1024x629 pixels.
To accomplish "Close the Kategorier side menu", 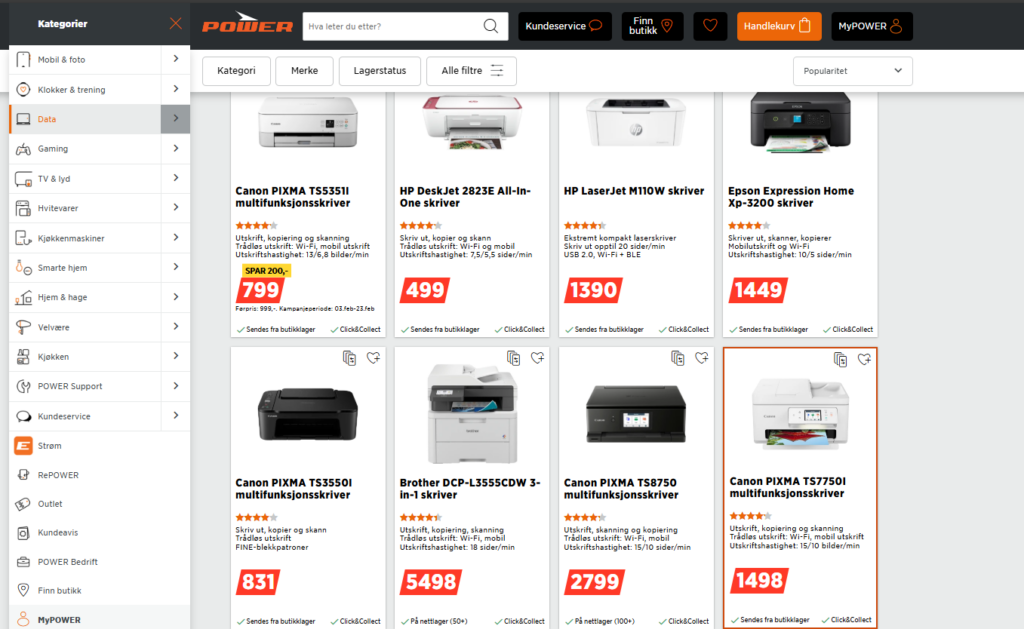I will pyautogui.click(x=175, y=24).
